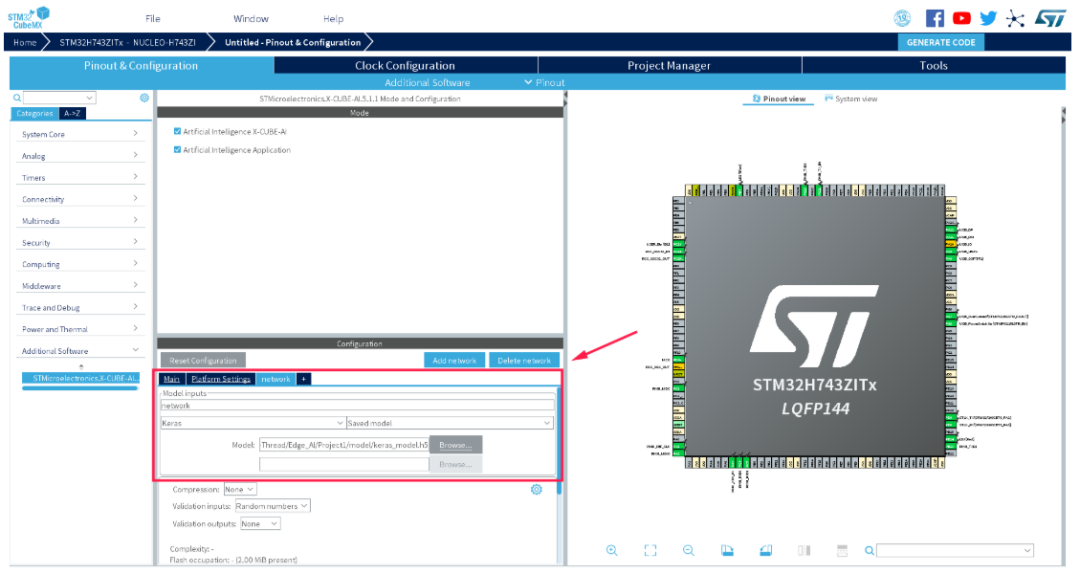This screenshot has width=1080, height=573.
Task: Rotate the chip clockwise
Action: coord(727,550)
